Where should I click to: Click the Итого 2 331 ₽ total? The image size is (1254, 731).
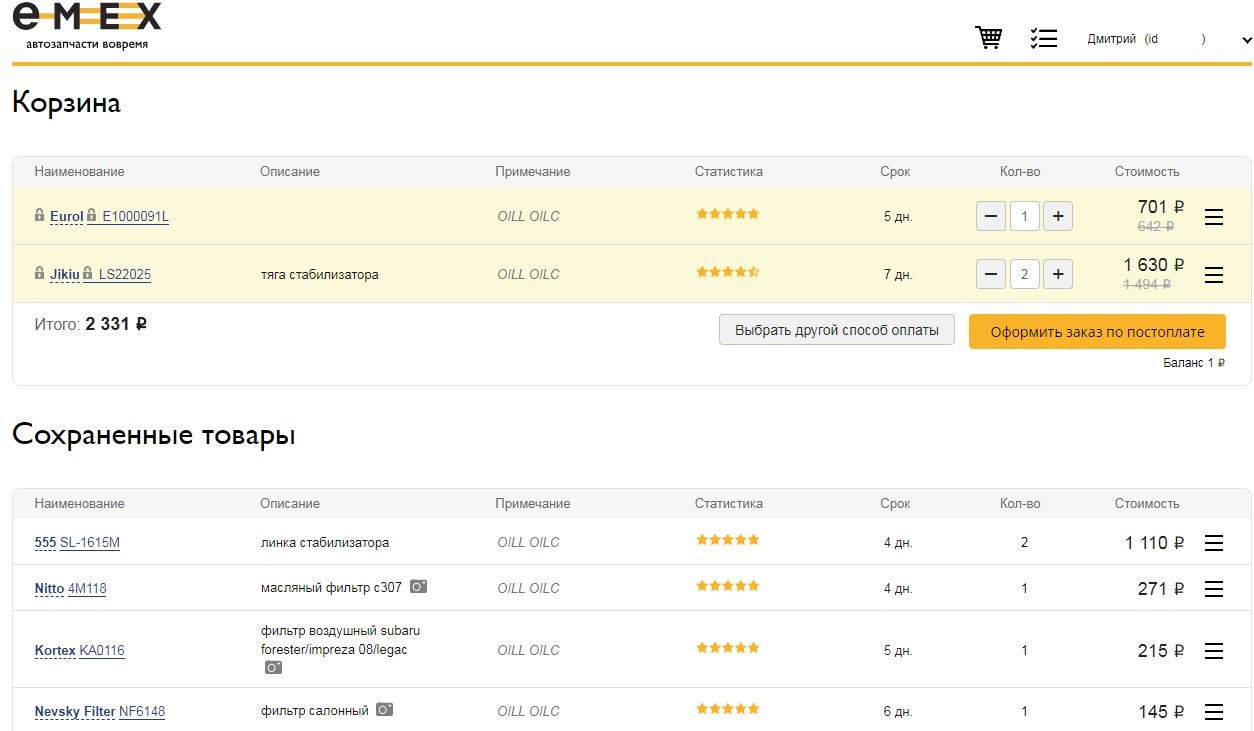click(91, 324)
